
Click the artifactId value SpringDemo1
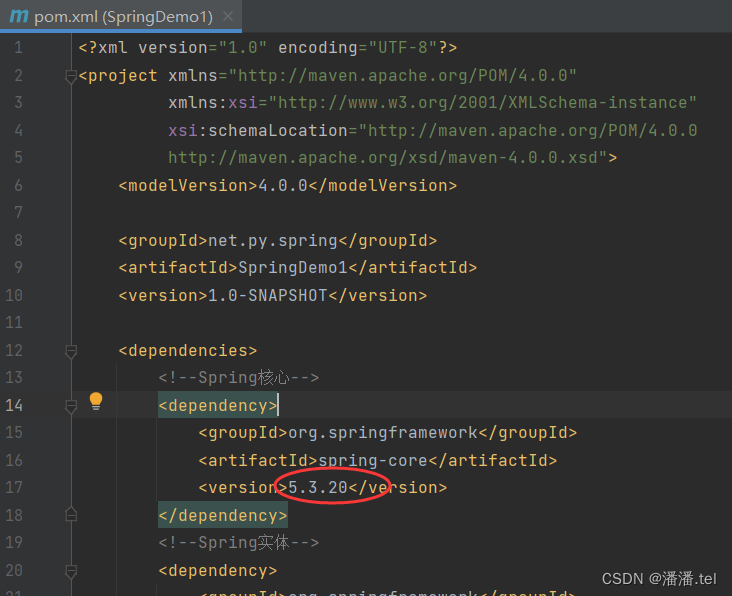pyautogui.click(x=293, y=268)
